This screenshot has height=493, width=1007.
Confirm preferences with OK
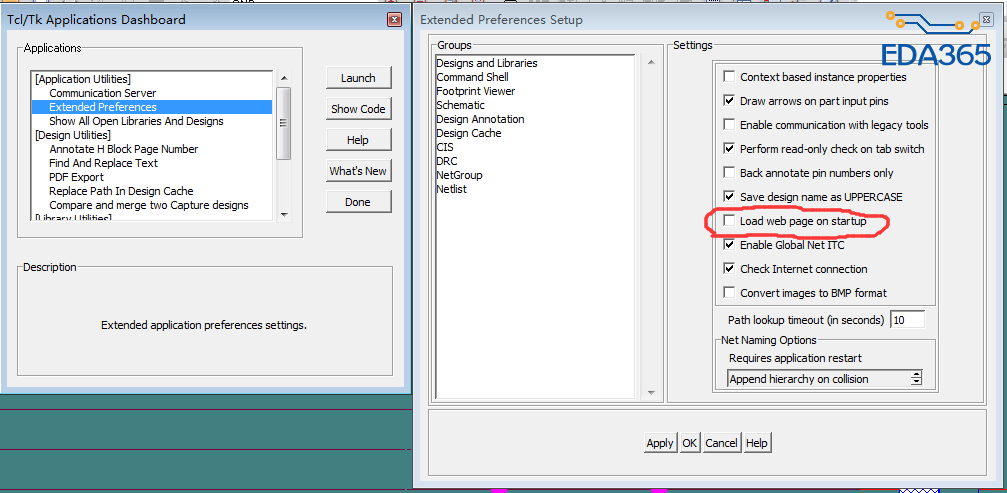(x=690, y=443)
